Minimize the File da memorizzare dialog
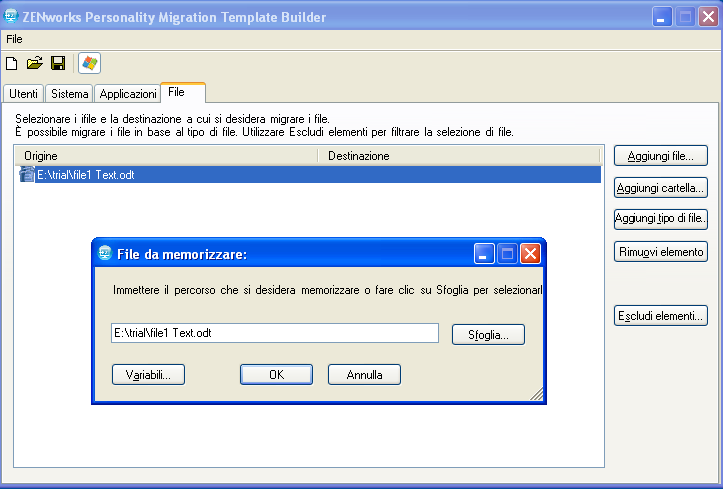Screen dimensions: 723x489 pos(484,253)
